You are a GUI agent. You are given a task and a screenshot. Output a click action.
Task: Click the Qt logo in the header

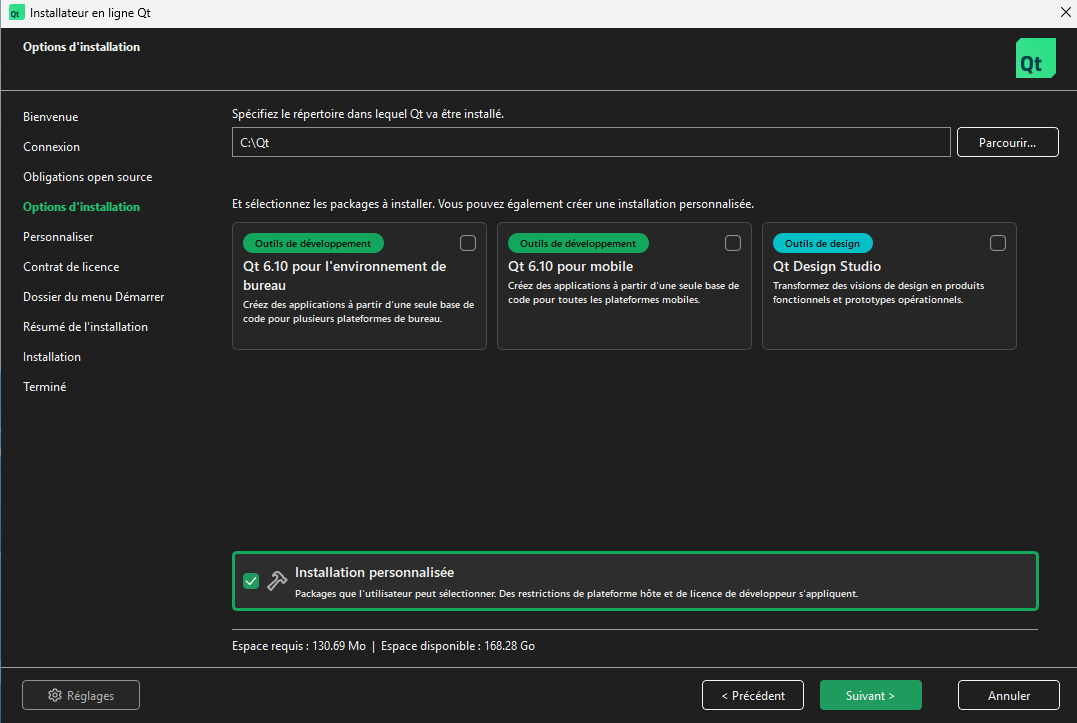[x=1035, y=59]
